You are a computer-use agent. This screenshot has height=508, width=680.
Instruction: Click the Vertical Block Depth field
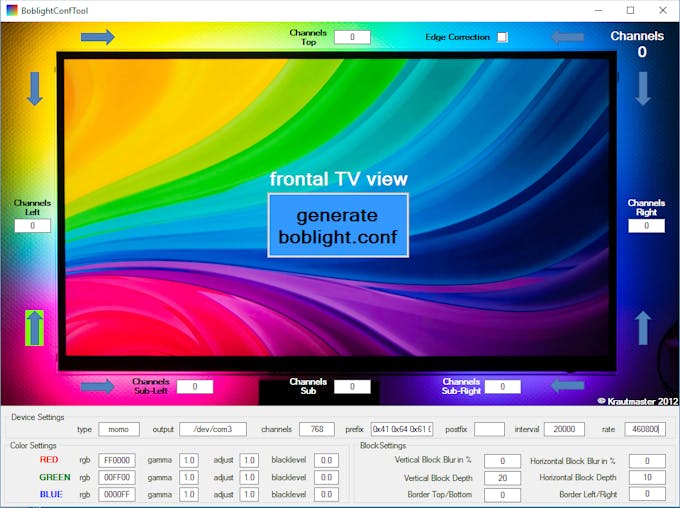click(503, 478)
